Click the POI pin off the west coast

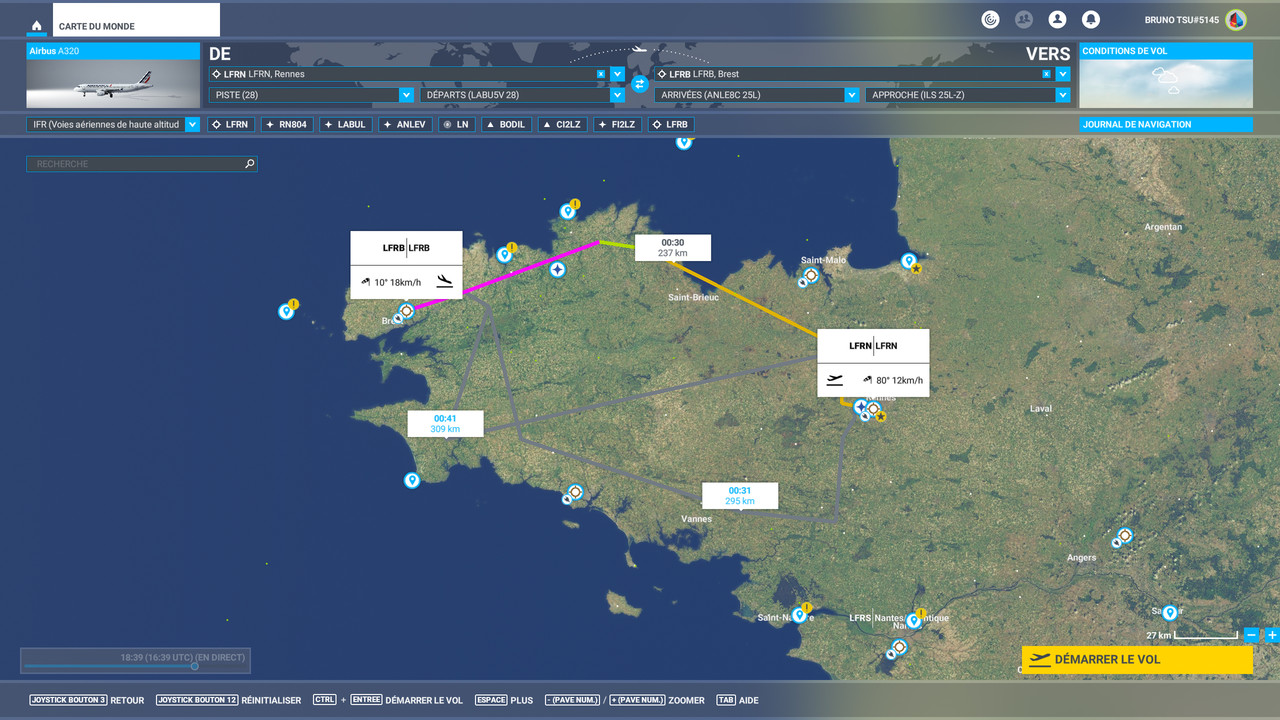pos(286,311)
